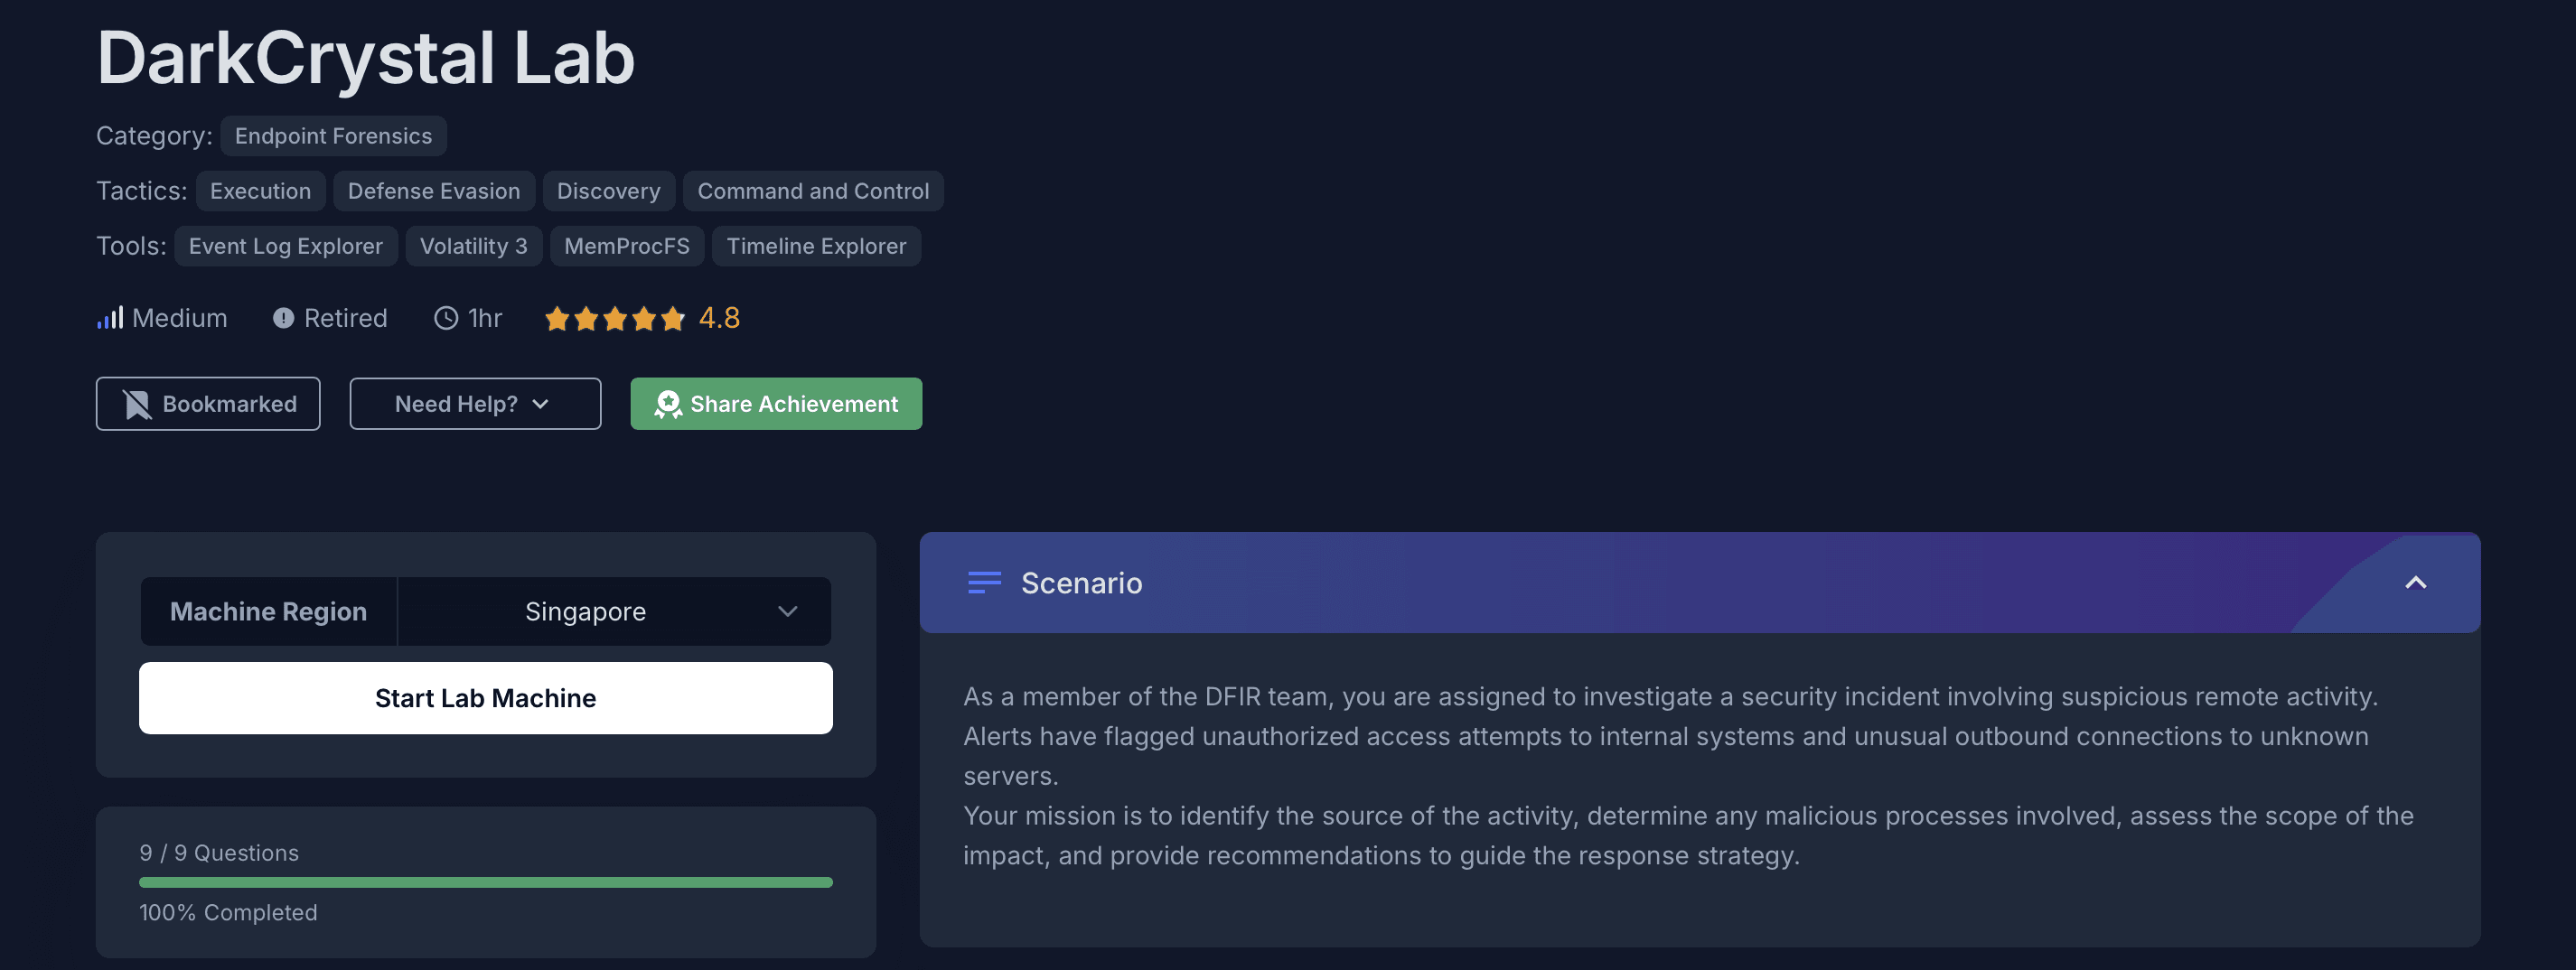
Task: Click the Share Achievement button
Action: (776, 404)
